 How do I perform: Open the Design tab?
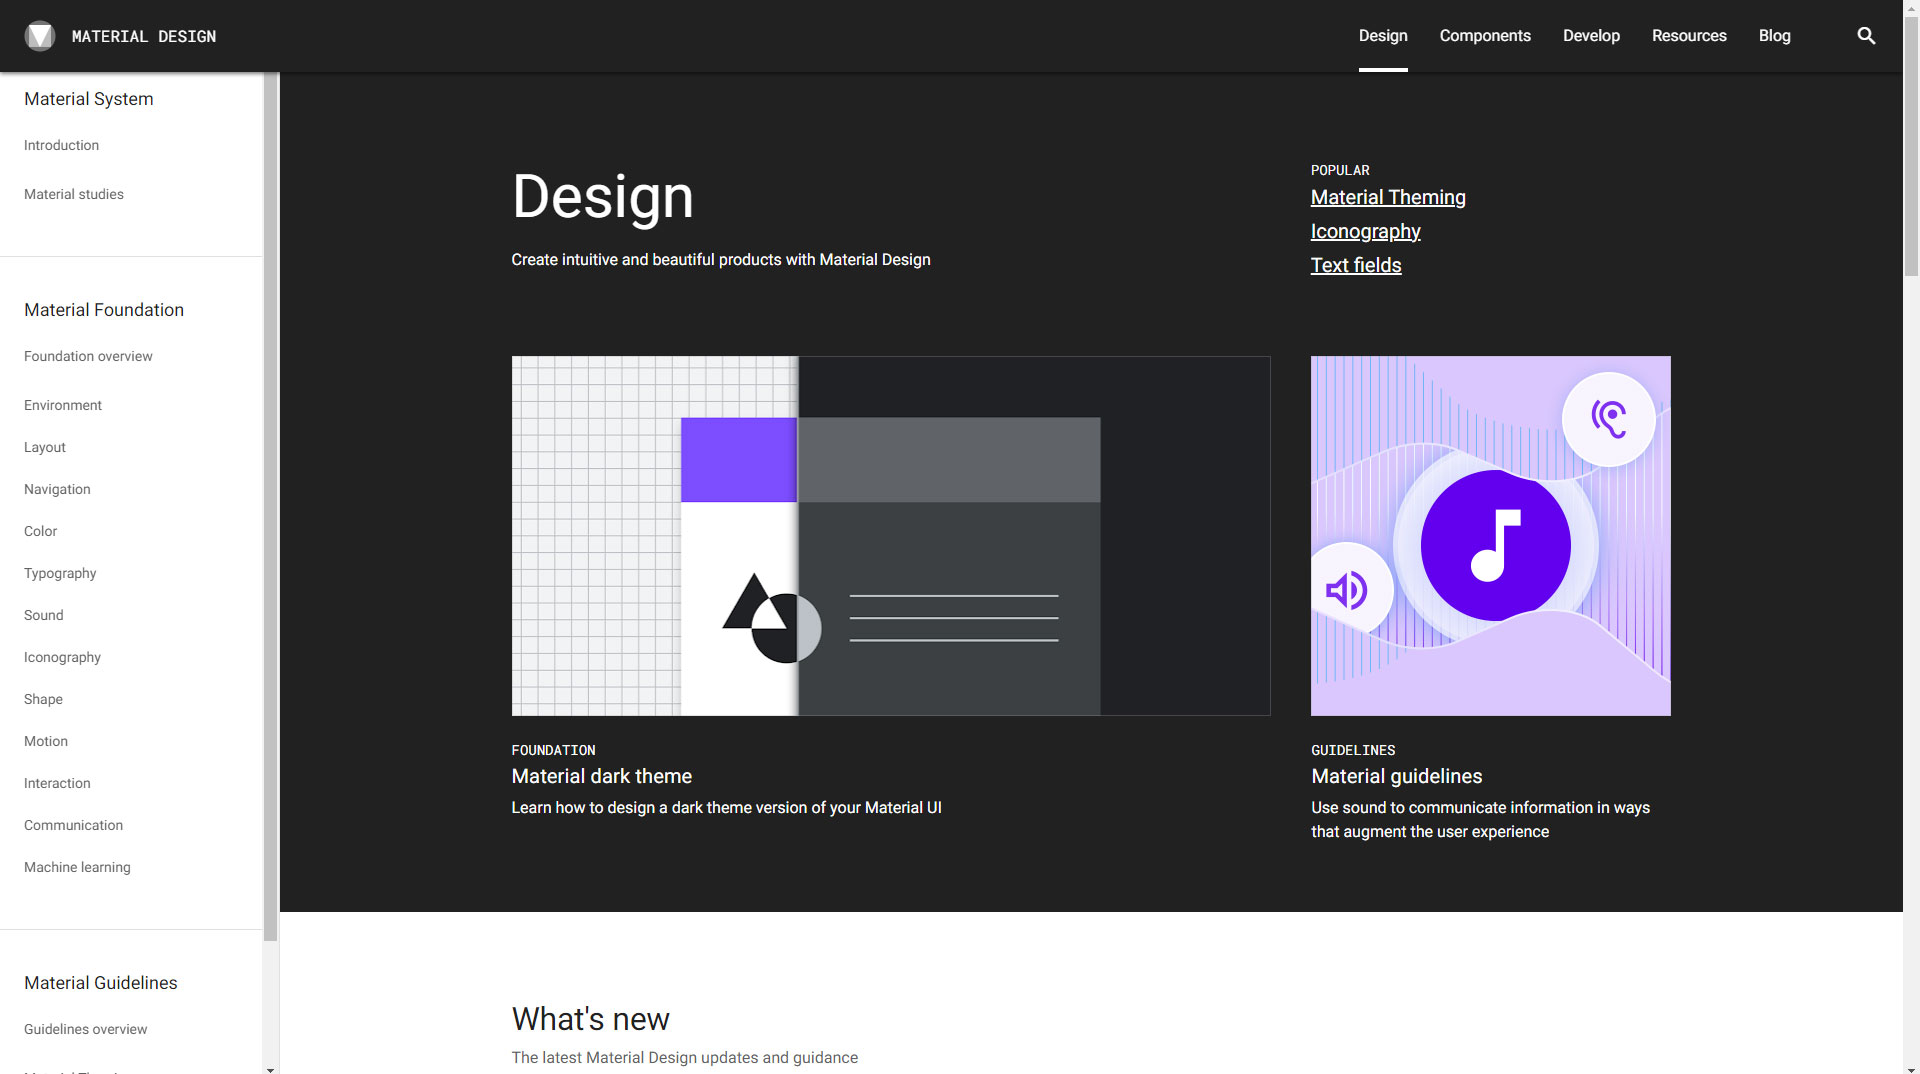[1383, 36]
